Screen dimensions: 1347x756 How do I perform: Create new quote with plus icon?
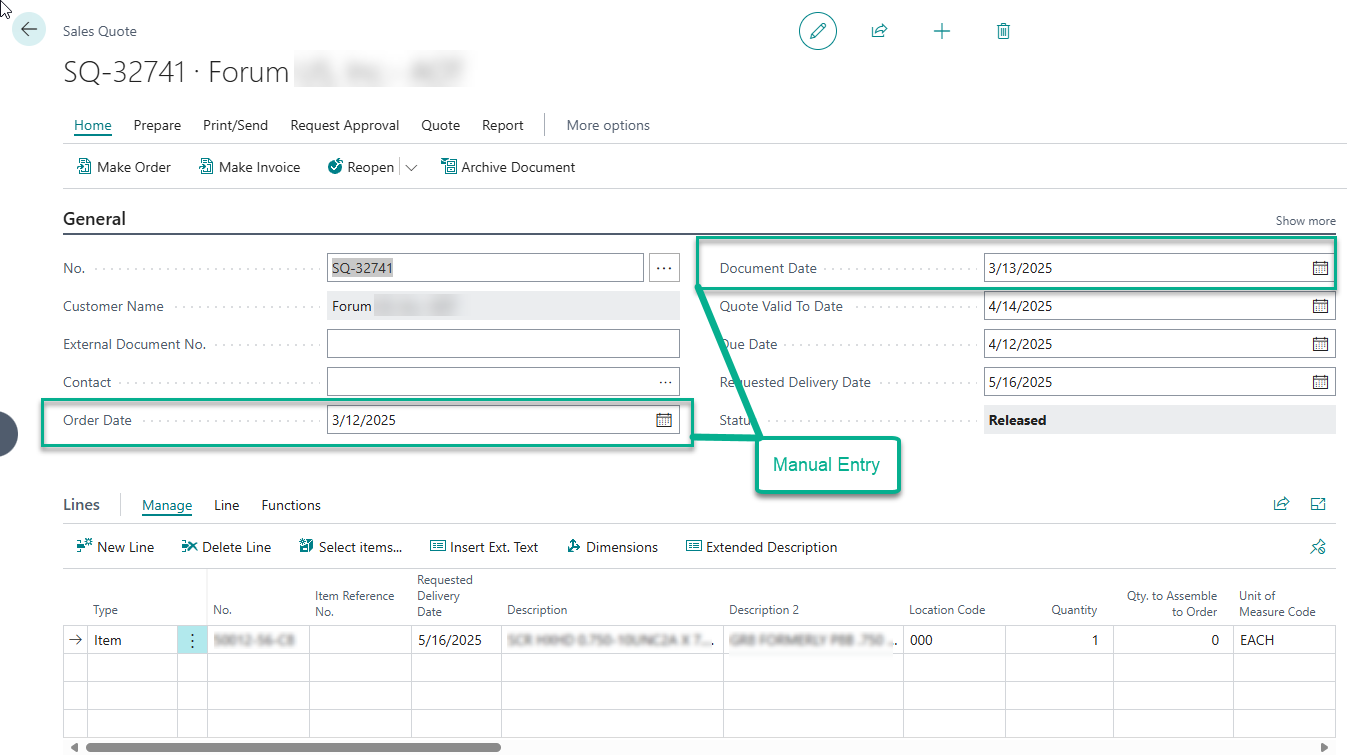pyautogui.click(x=941, y=31)
